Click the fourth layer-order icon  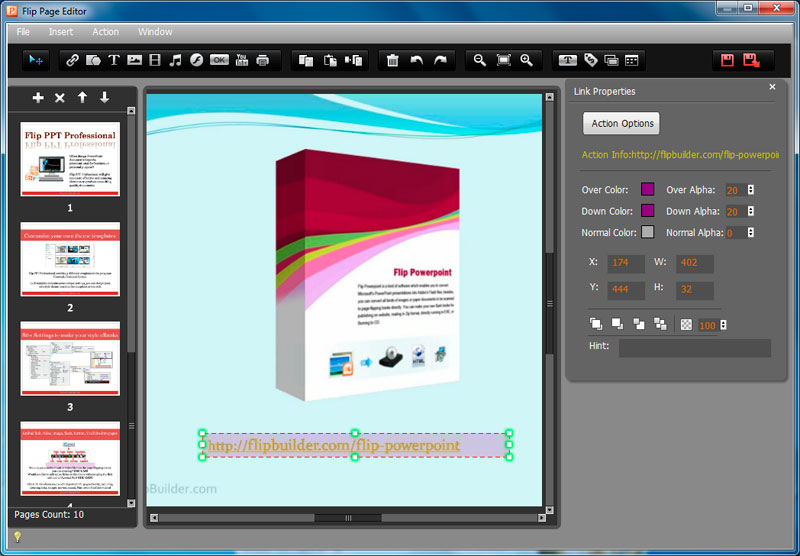click(x=660, y=324)
